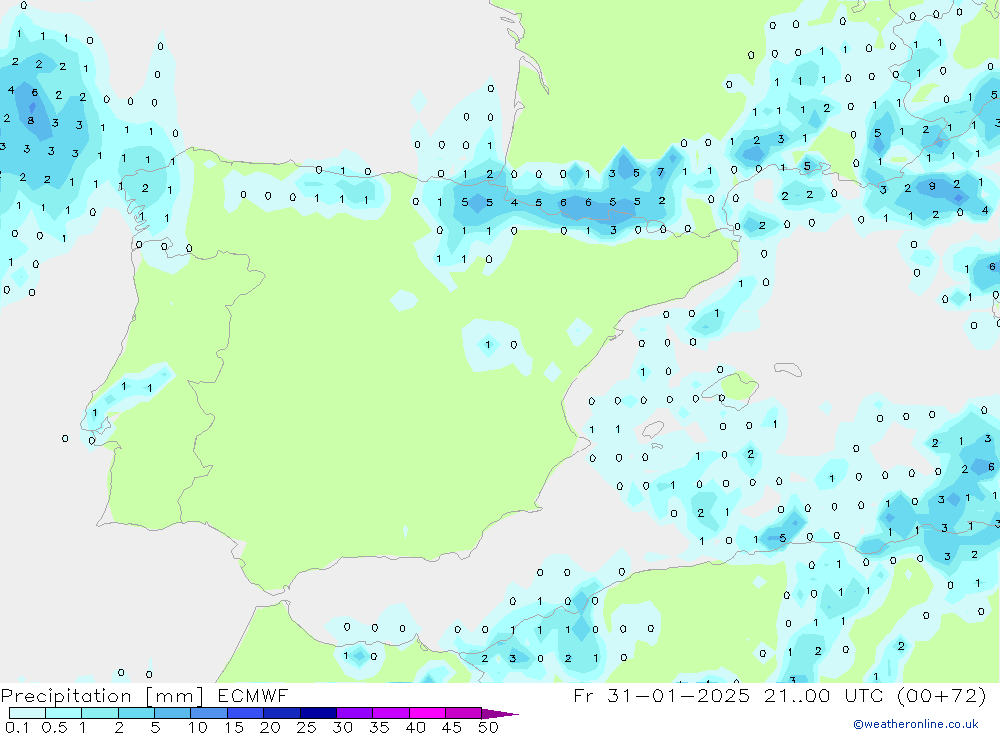Click the arrow tip at legend end
Viewport: 1000px width, 733px height.
click(510, 714)
